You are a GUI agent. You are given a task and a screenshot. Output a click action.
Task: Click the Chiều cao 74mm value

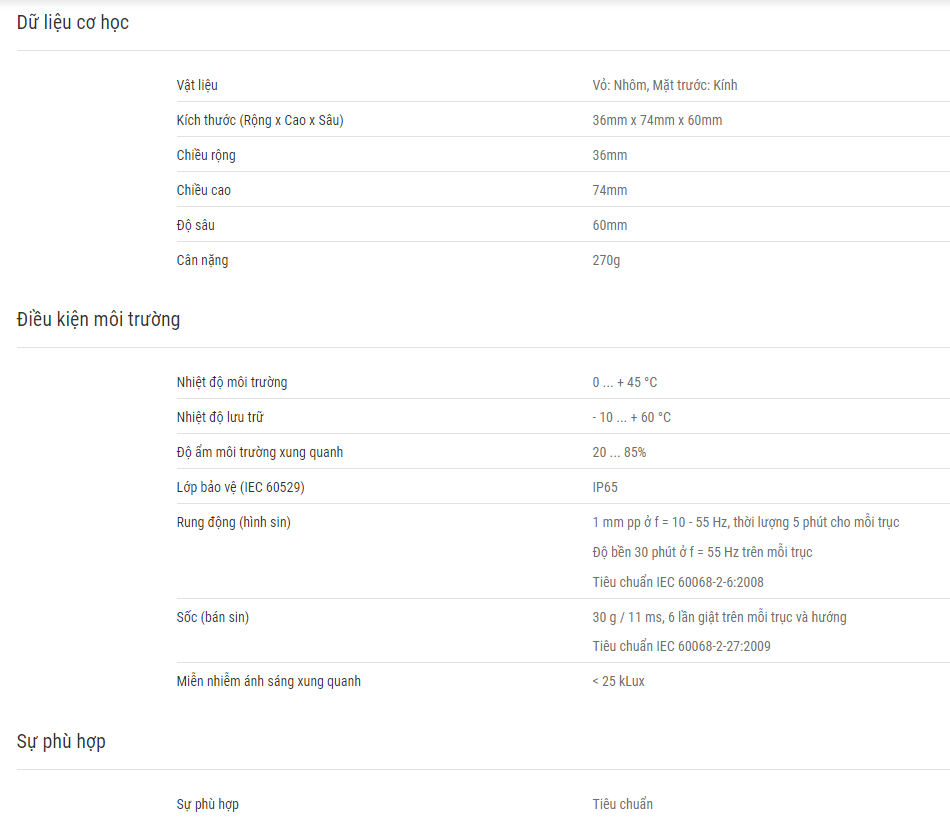coord(610,190)
